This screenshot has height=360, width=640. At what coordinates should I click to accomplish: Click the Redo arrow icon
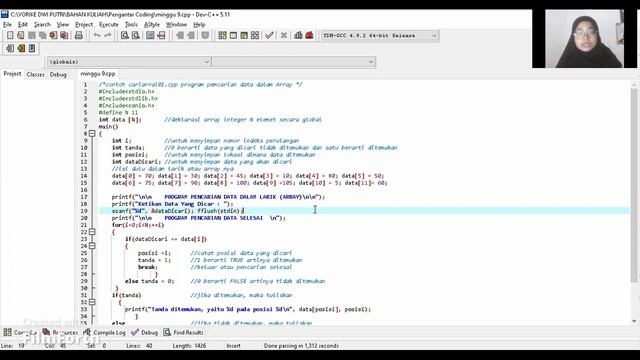click(x=108, y=36)
